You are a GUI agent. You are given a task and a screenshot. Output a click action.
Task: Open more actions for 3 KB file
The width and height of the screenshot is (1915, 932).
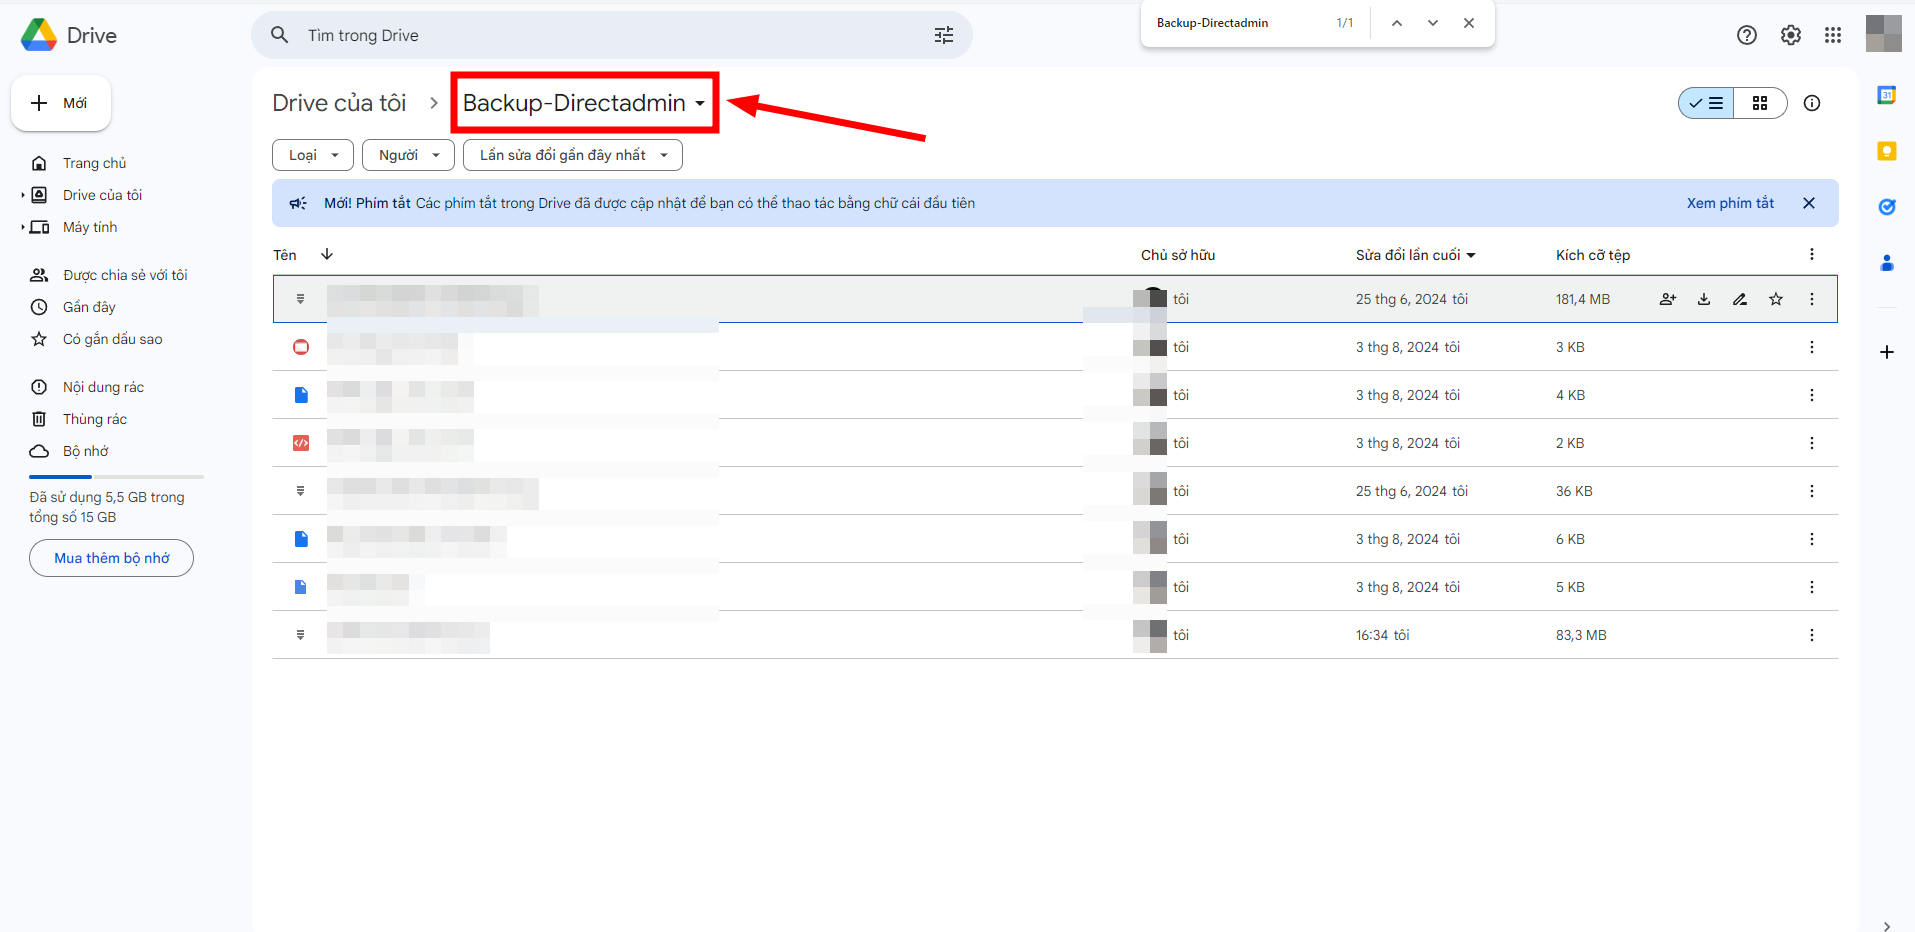pyautogui.click(x=1812, y=347)
